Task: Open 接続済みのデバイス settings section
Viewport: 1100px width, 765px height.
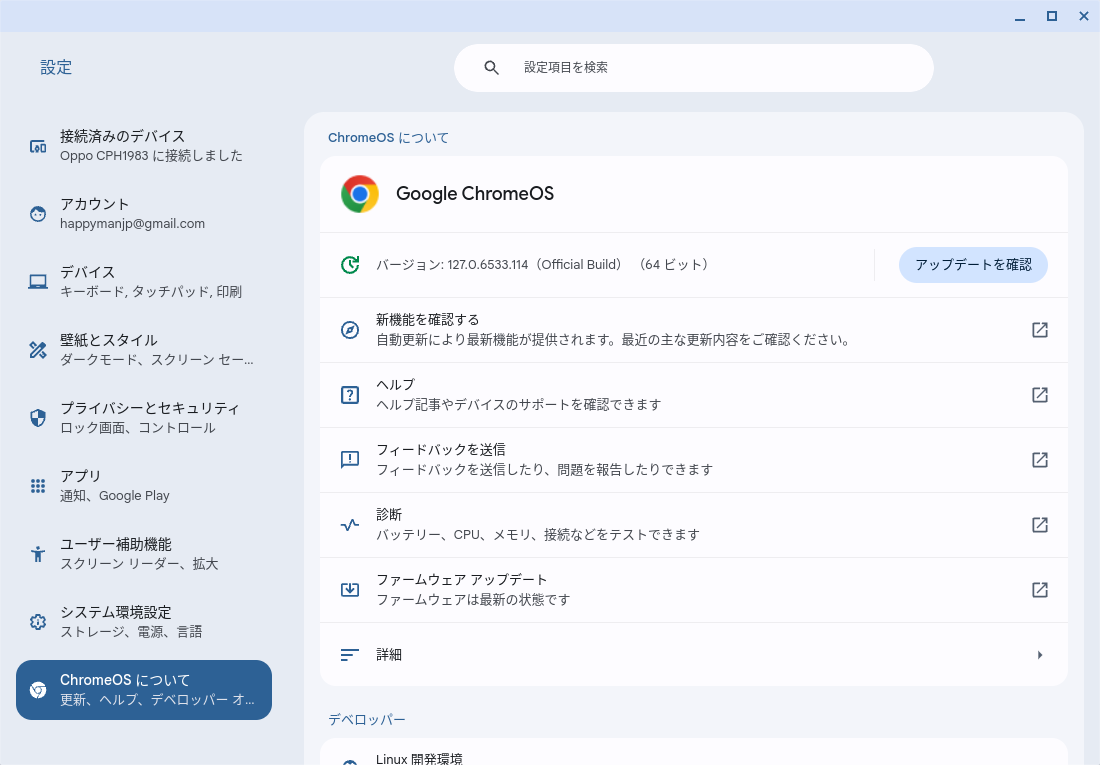Action: (x=144, y=146)
